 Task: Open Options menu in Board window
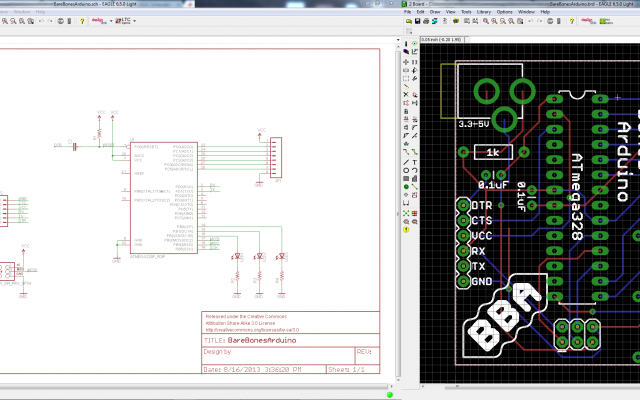[504, 12]
